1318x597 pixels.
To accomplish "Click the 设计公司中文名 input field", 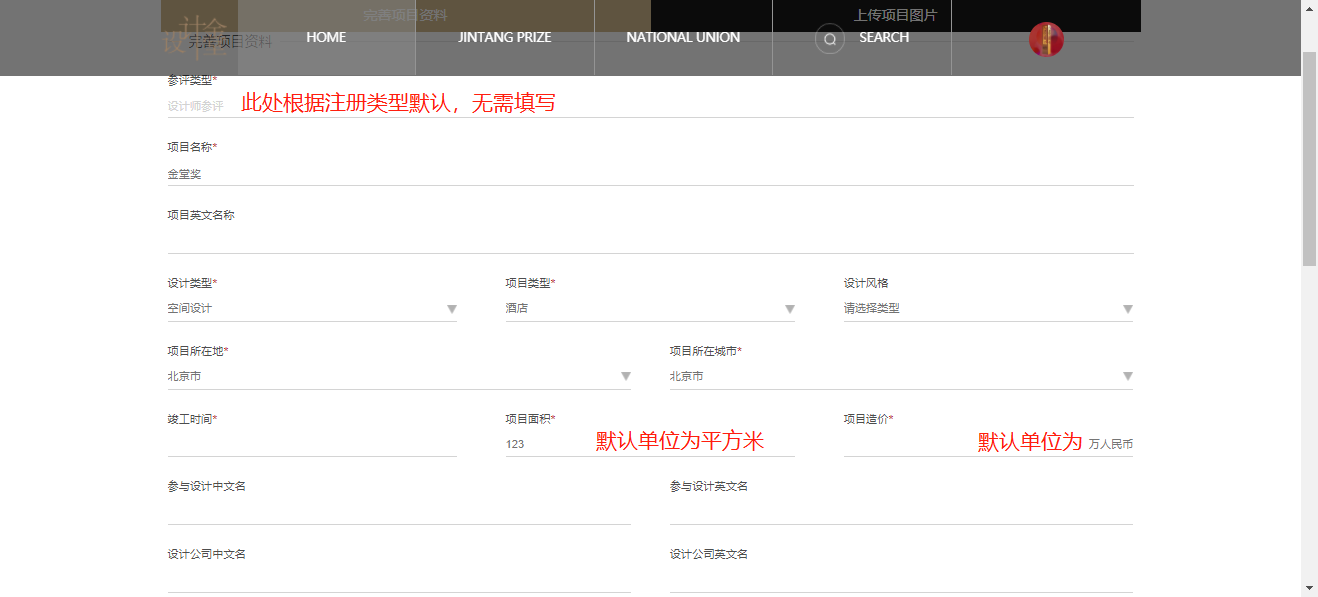I will click(x=399, y=580).
